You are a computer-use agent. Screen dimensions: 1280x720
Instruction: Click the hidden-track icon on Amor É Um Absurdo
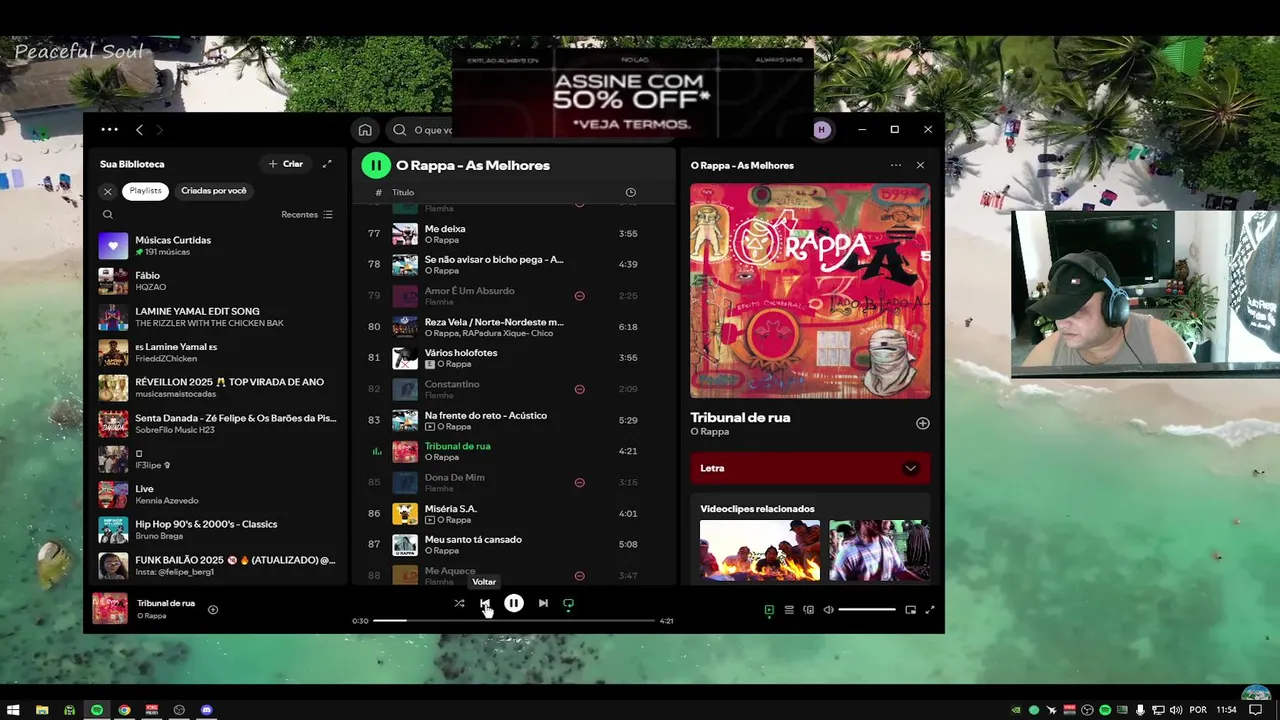click(x=579, y=296)
